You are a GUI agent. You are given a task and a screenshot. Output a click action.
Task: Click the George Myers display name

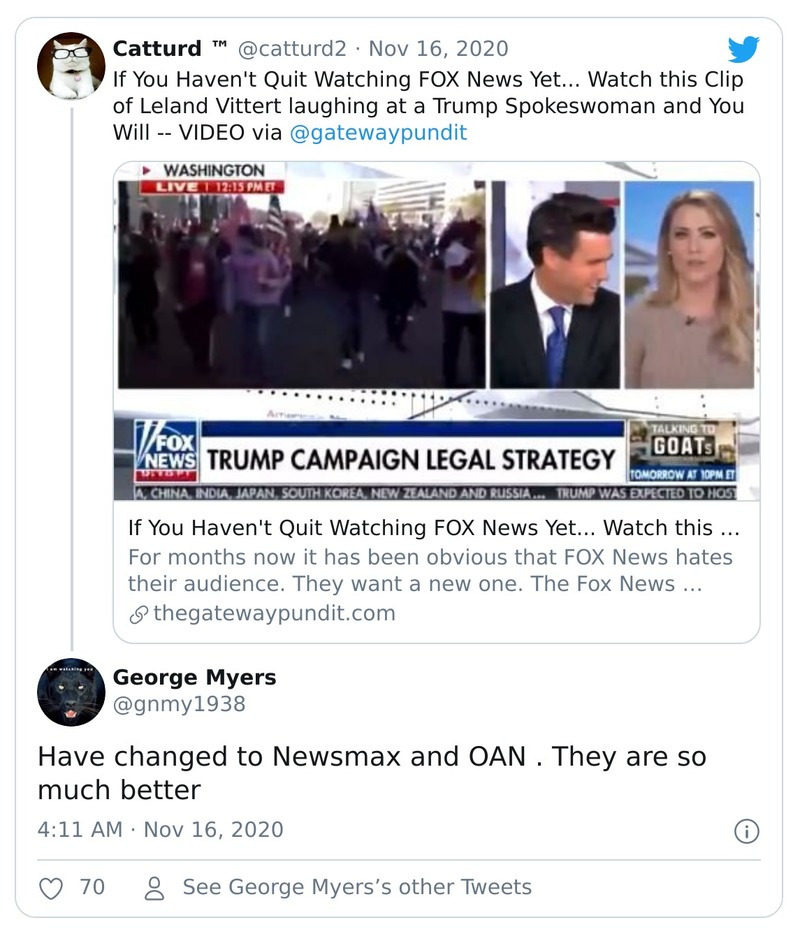pos(194,677)
